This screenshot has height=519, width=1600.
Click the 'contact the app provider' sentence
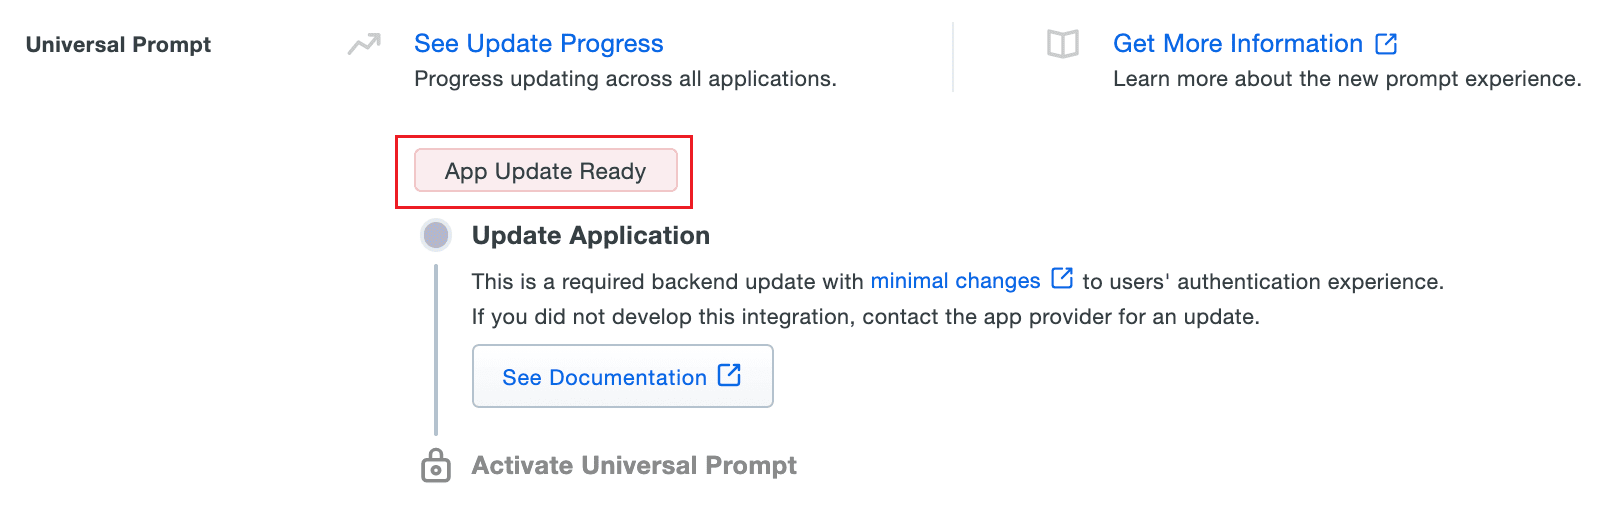click(865, 317)
